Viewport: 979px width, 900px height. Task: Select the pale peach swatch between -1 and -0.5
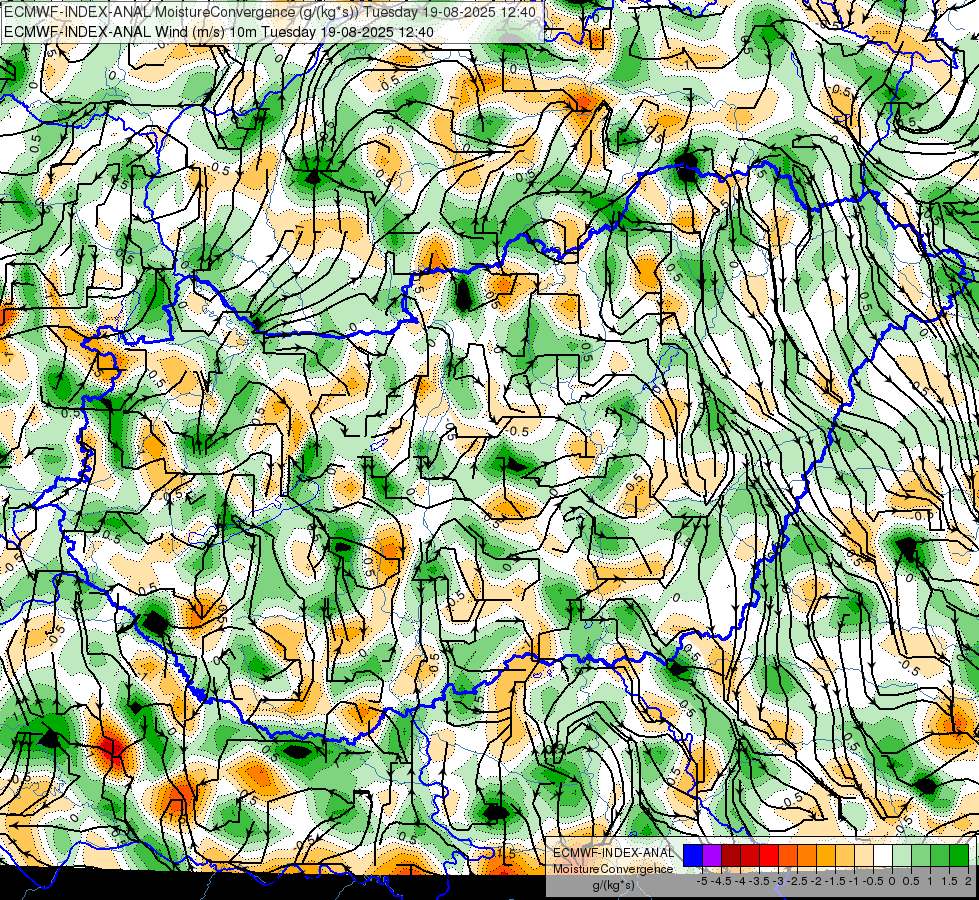(864, 856)
